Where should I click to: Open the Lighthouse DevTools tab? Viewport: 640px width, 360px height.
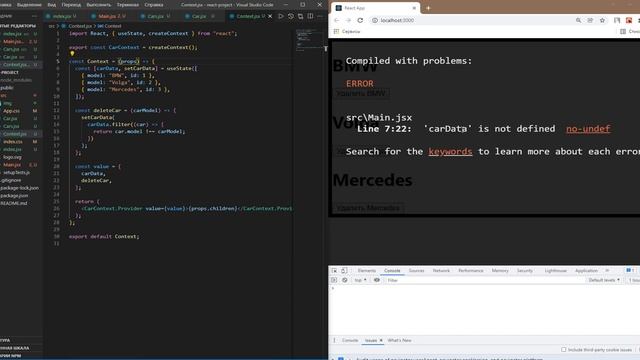(x=556, y=271)
